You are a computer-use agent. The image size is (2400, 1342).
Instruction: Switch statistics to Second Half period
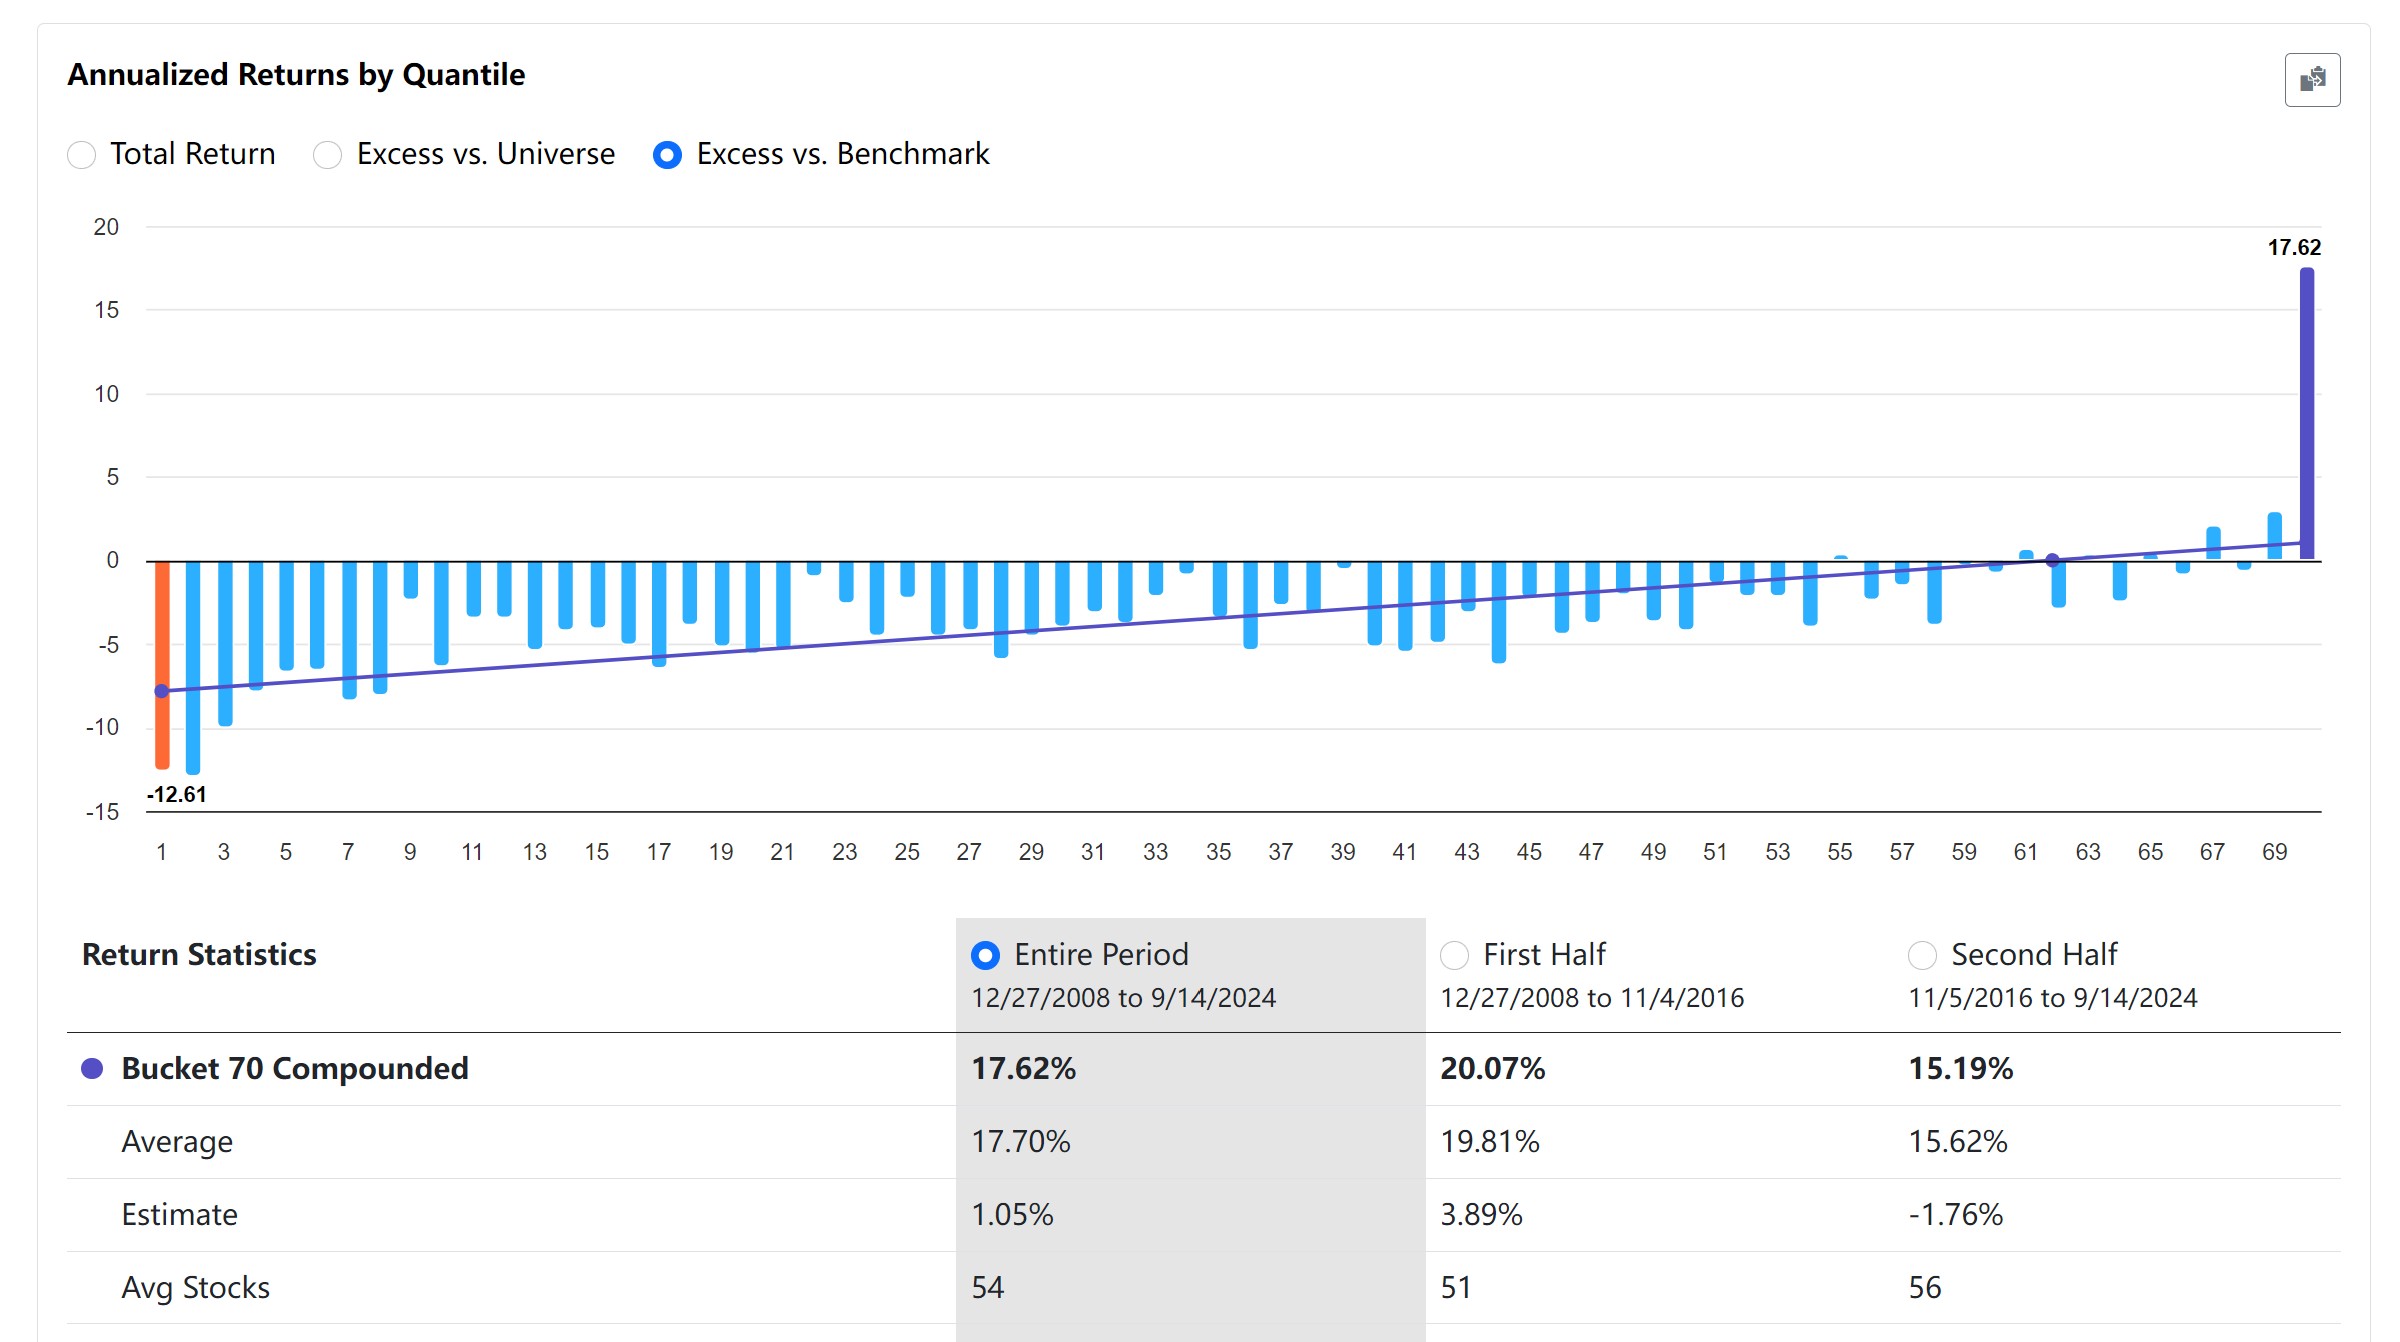point(1922,955)
